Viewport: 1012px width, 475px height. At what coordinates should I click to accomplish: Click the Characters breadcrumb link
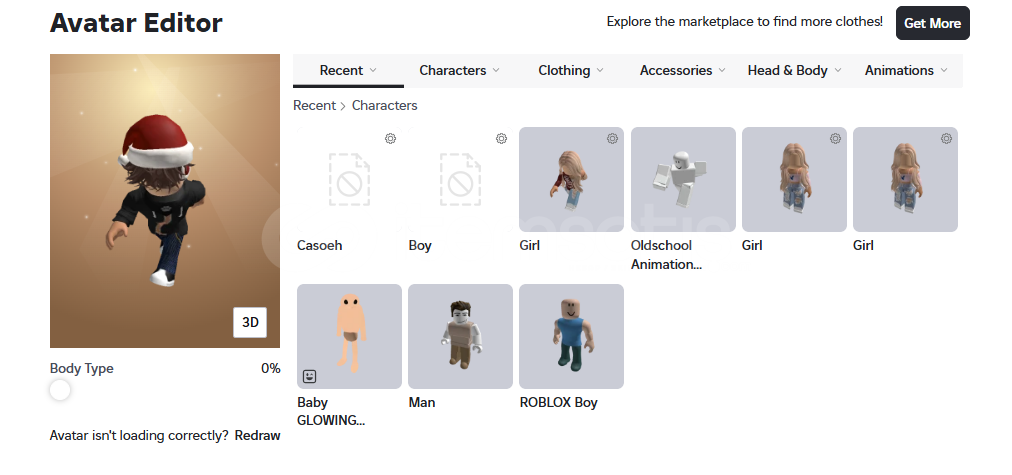pyautogui.click(x=385, y=105)
